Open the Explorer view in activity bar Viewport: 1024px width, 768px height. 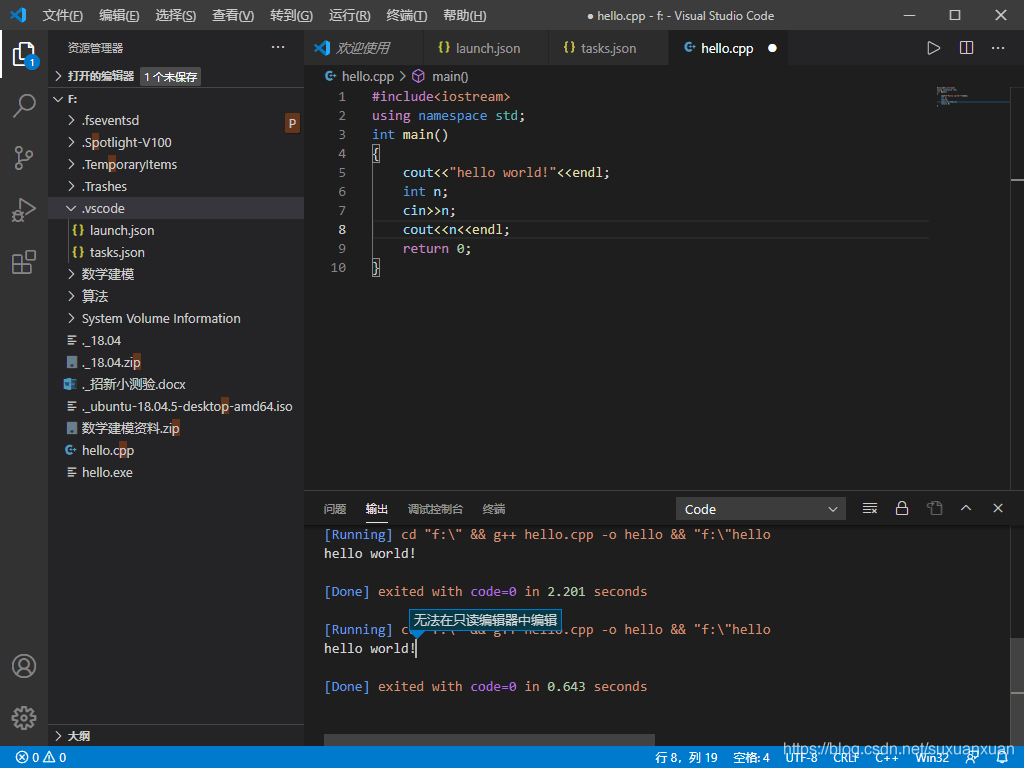24,54
